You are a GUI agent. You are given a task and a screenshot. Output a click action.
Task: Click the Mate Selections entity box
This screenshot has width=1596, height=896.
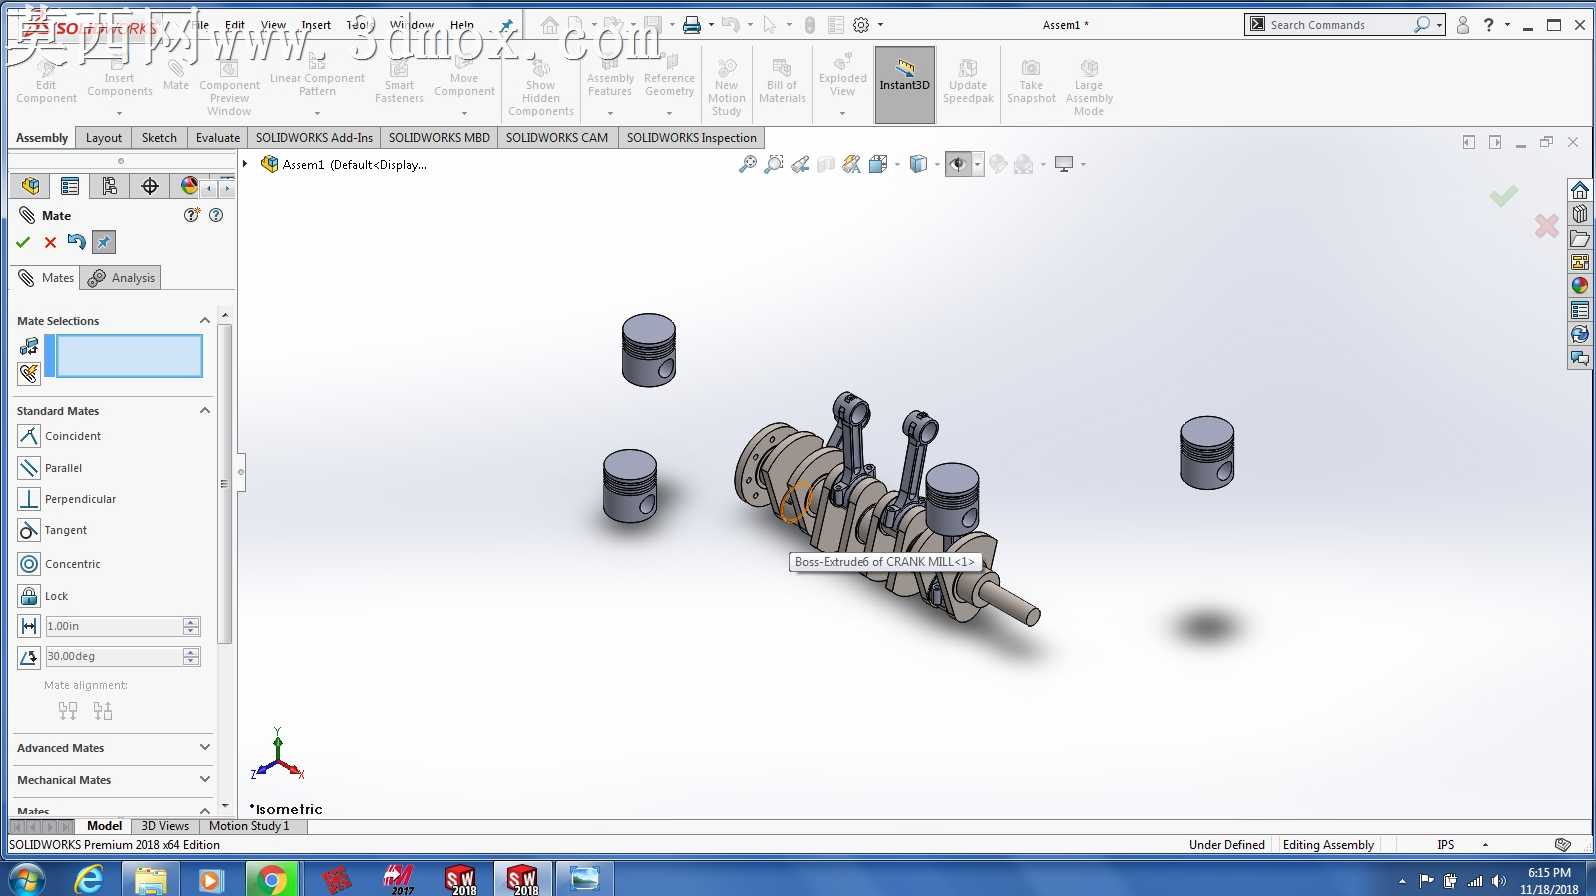[x=129, y=356]
